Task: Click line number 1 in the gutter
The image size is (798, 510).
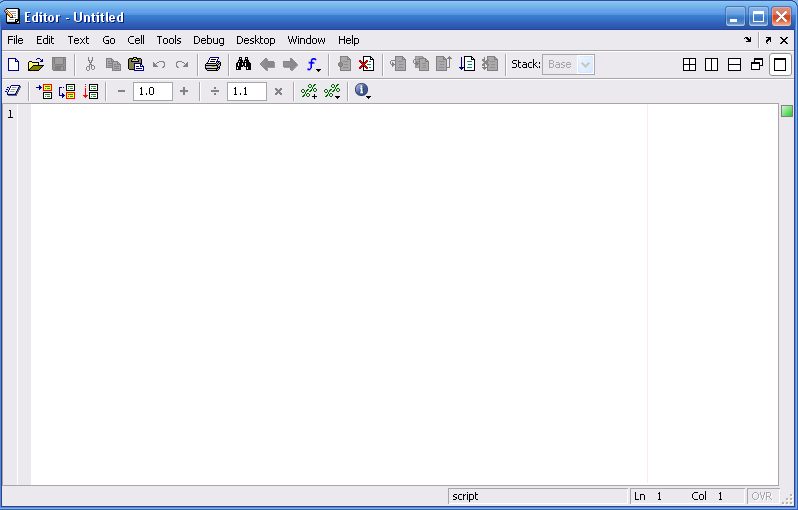Action: coord(10,114)
